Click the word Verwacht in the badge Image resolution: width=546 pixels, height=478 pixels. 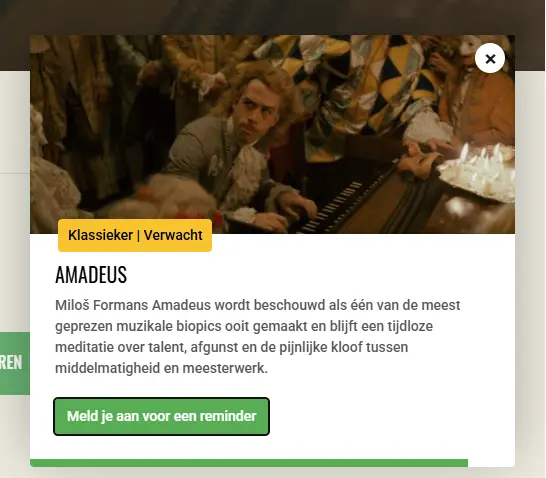pos(173,235)
